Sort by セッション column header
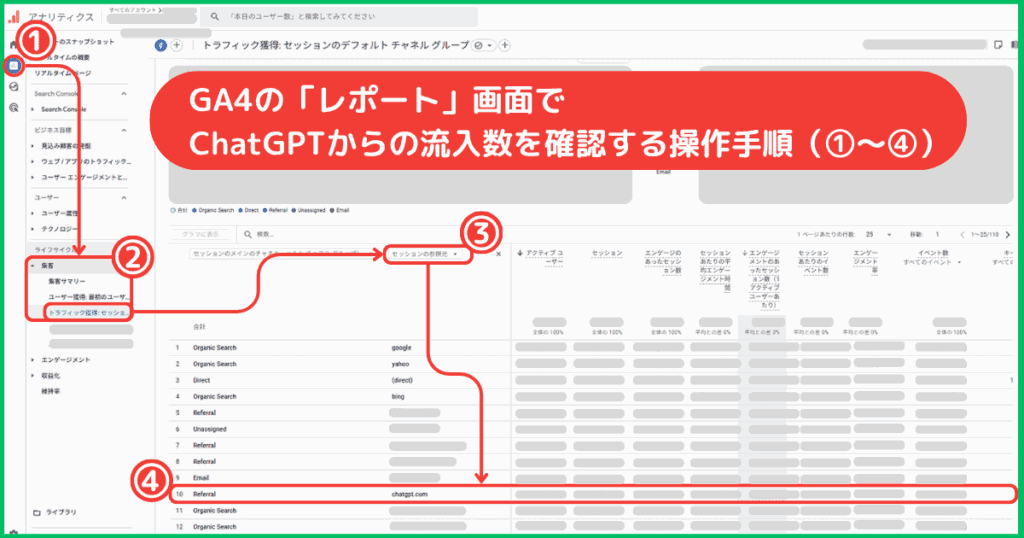1024x538 pixels. point(607,253)
